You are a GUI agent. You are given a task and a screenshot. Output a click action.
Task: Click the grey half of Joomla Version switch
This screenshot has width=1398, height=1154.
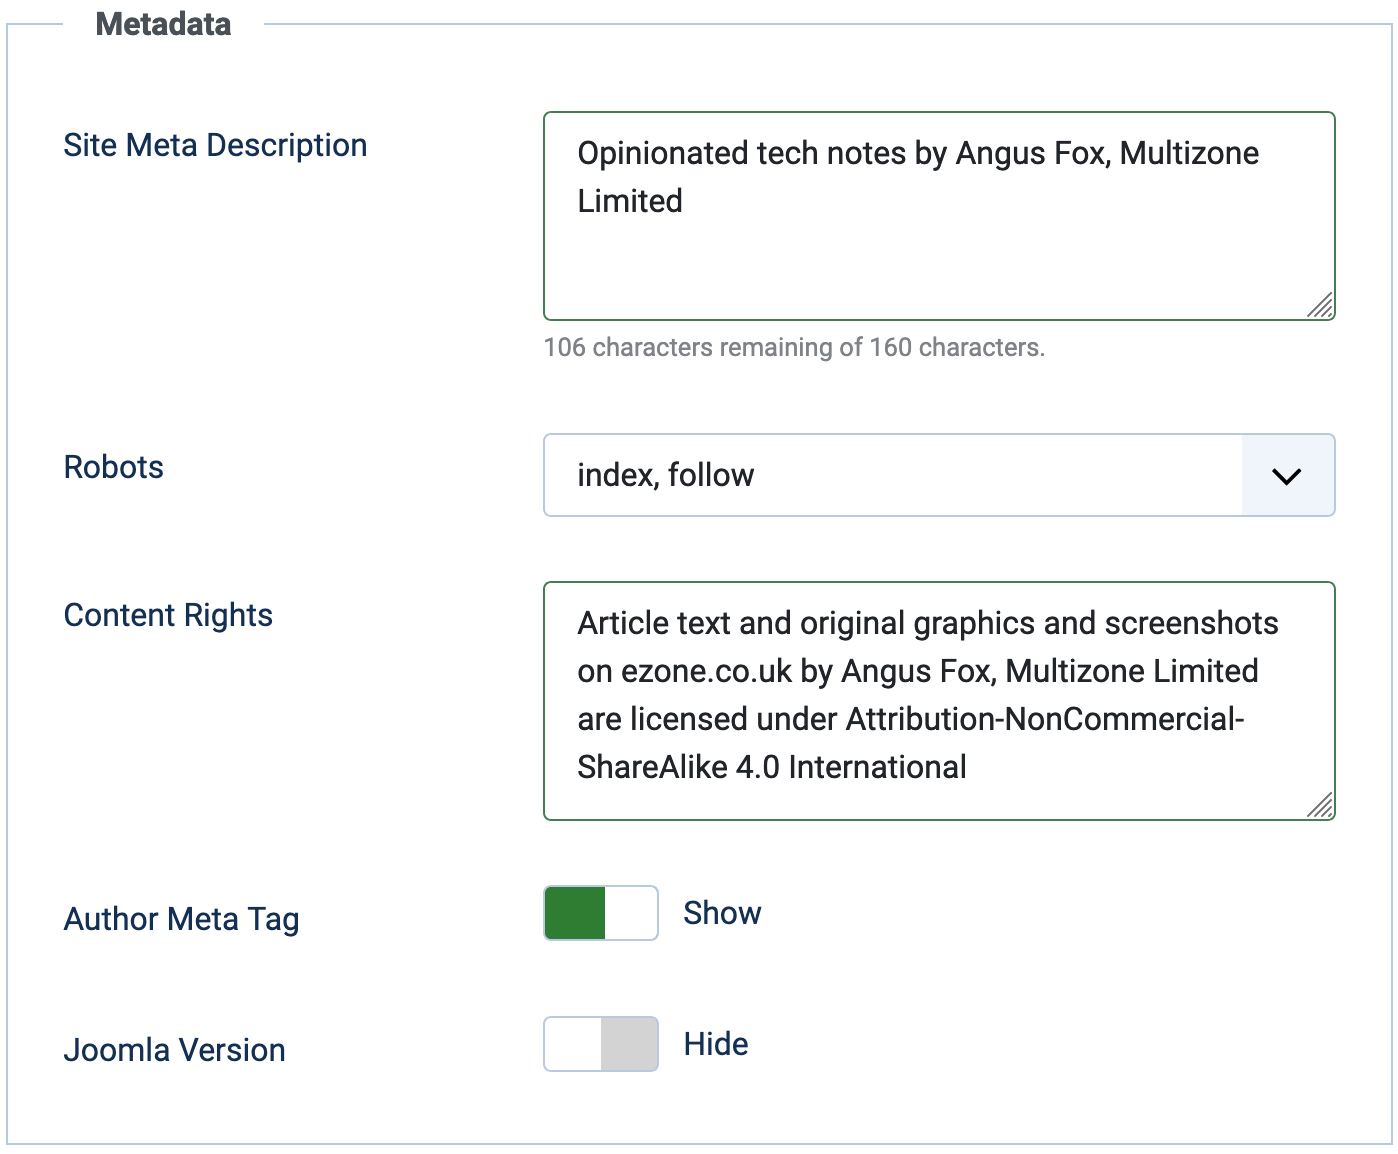pos(629,1044)
